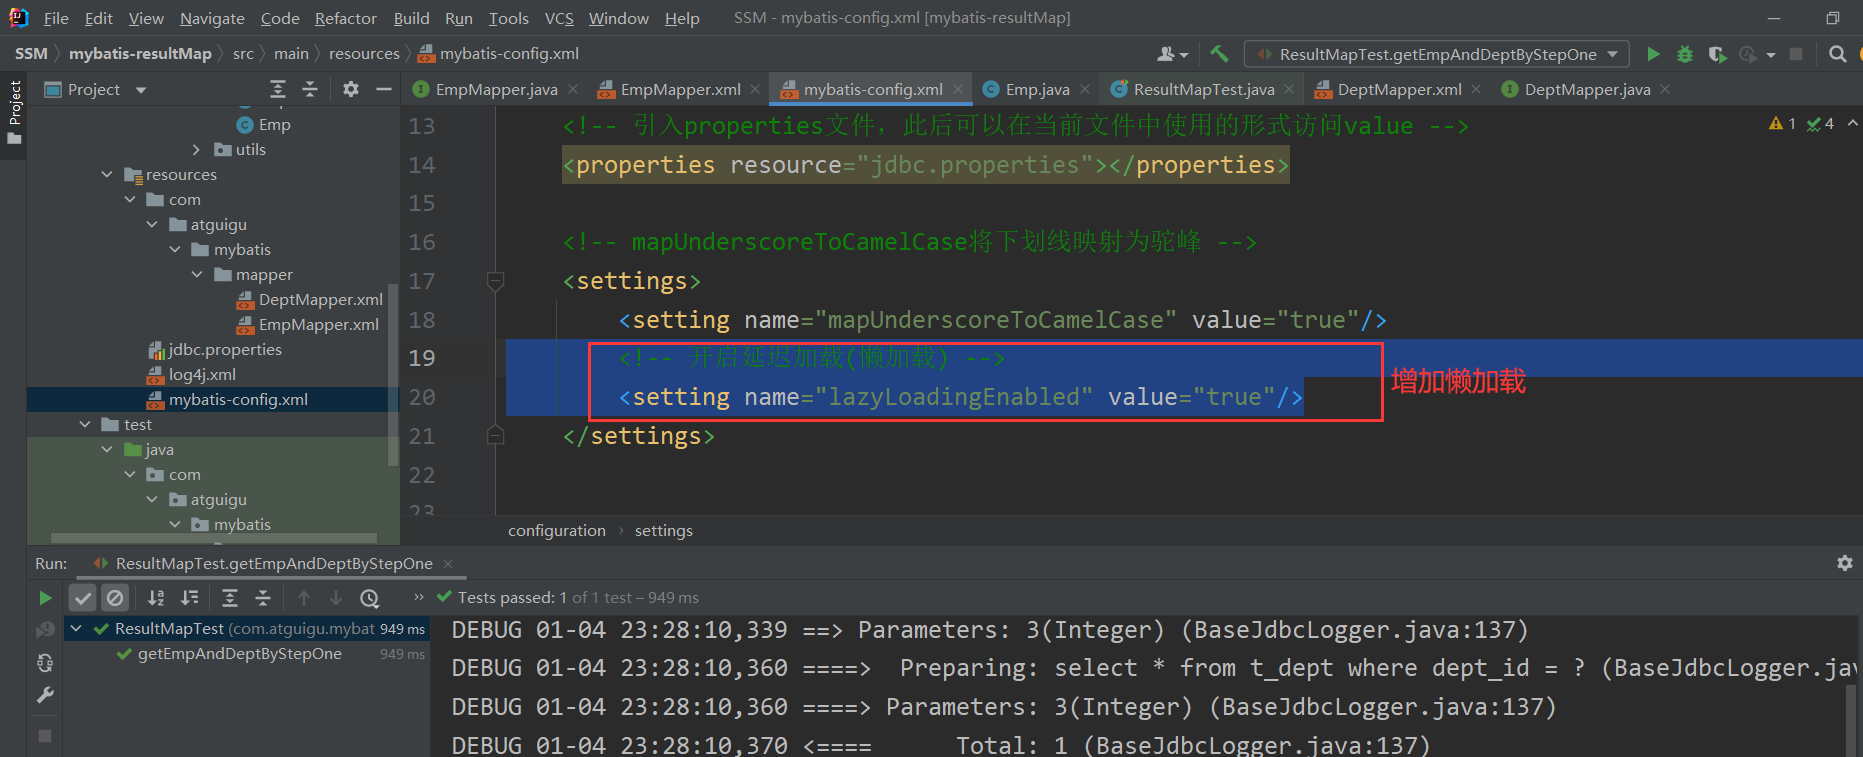Select getEmpAndDeptByStepOne in test results
1863x757 pixels.
(240, 653)
